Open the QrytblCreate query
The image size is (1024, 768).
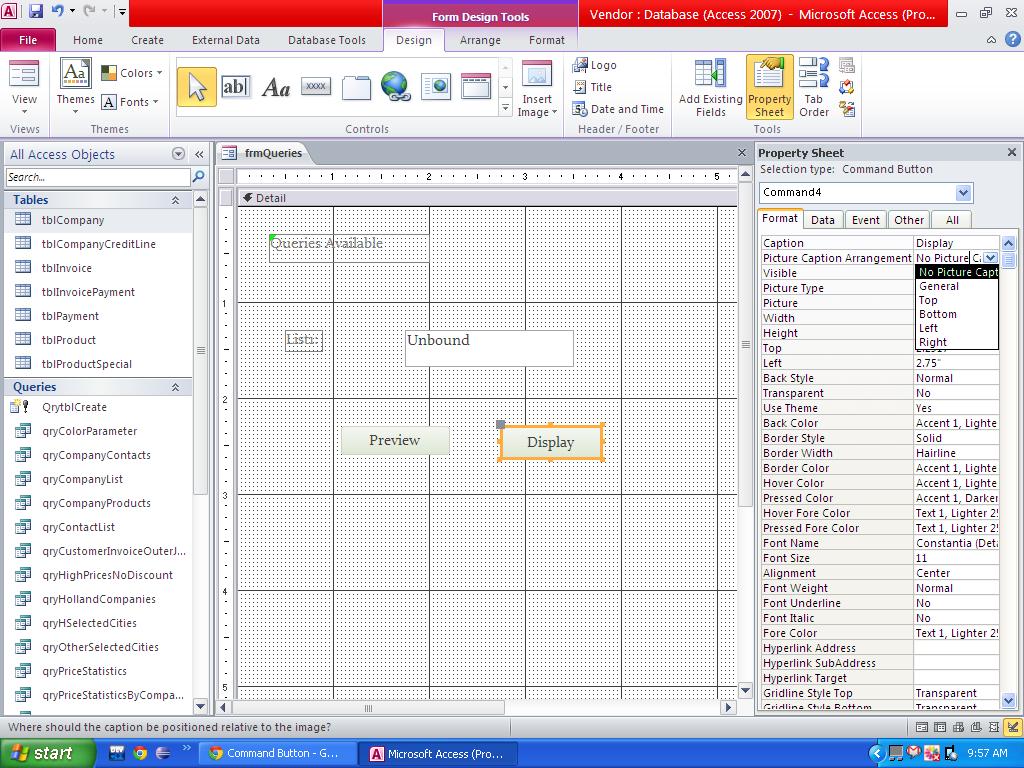(x=99, y=407)
